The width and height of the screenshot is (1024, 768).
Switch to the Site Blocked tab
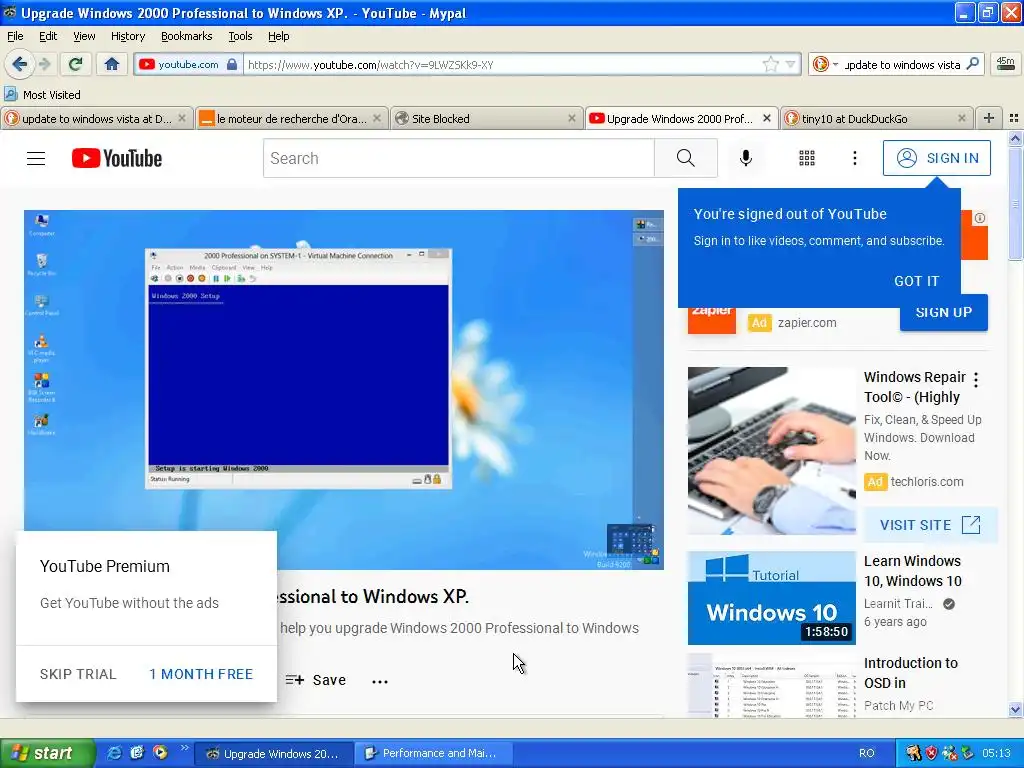pyautogui.click(x=486, y=118)
